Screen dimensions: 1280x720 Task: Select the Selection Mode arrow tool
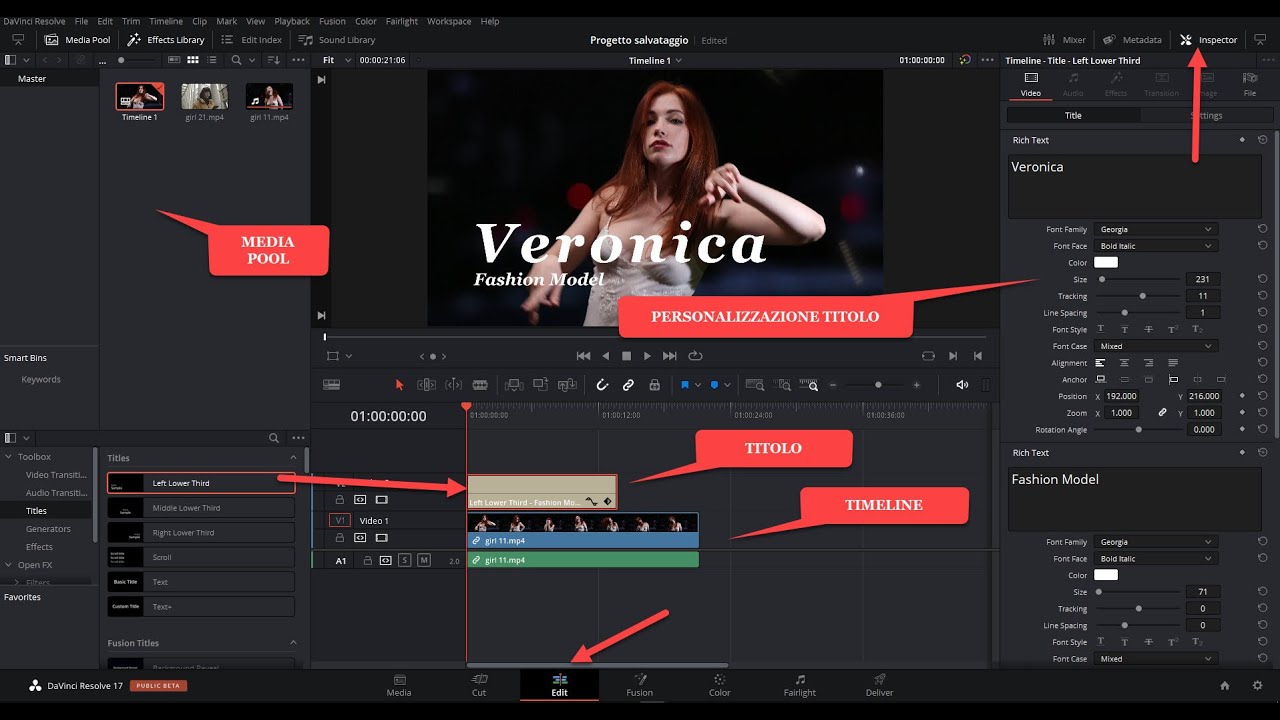pyautogui.click(x=400, y=384)
